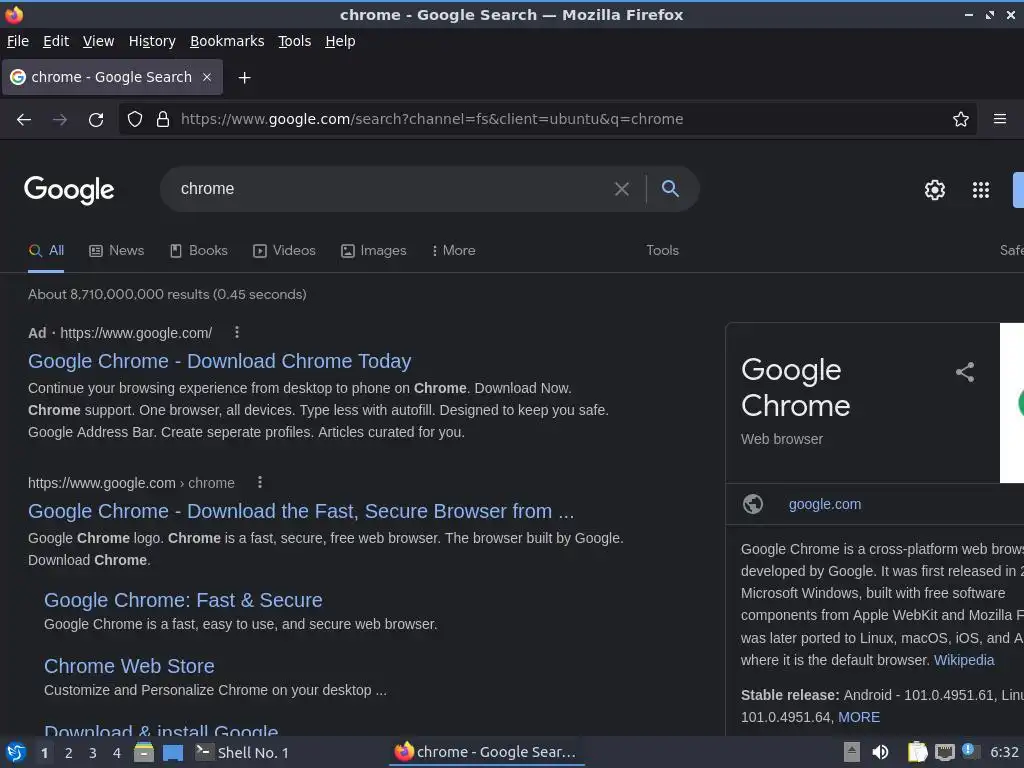Click MORE under Stable release
Screen dimensions: 1024x768
point(859,717)
